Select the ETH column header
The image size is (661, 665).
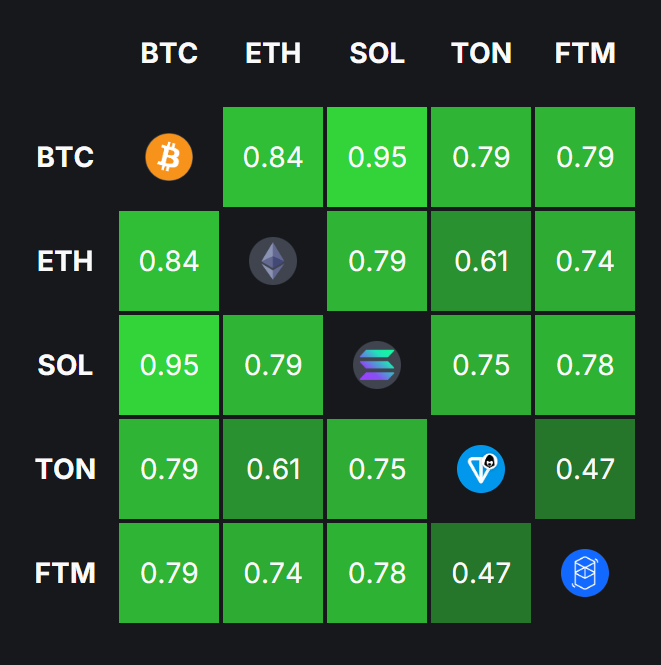(x=273, y=53)
